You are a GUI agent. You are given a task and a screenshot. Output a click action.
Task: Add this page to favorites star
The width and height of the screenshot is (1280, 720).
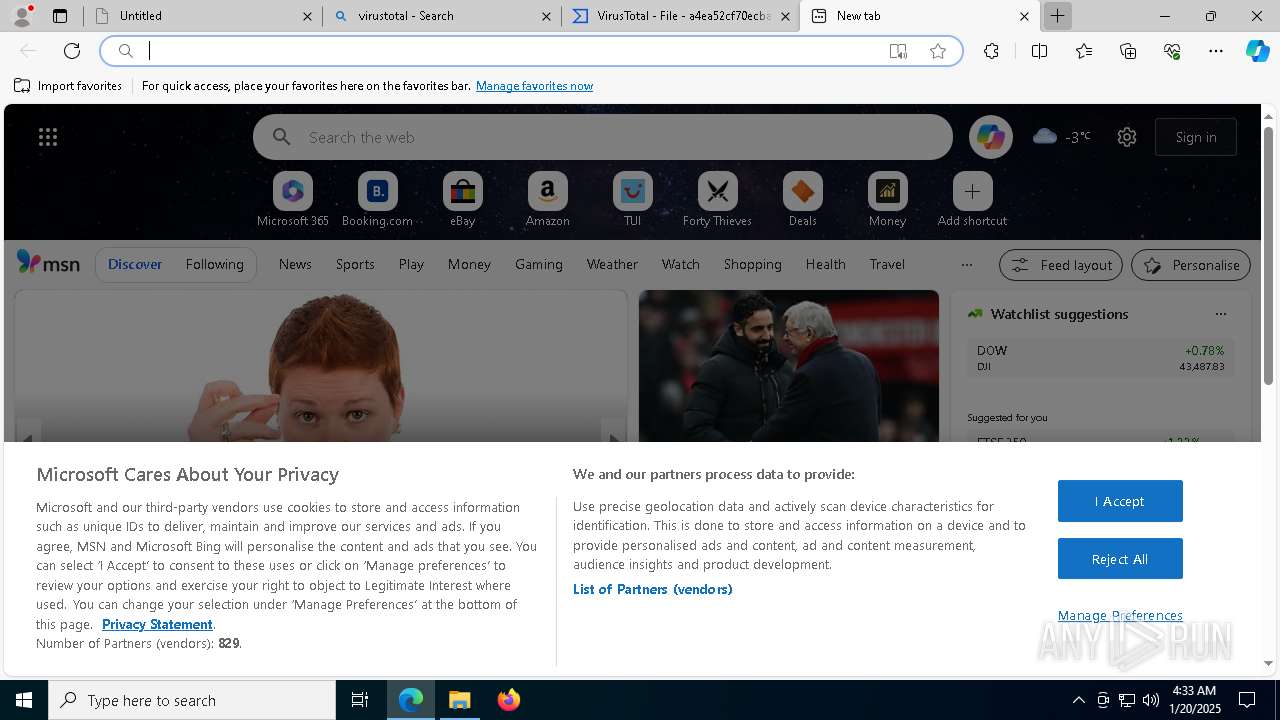(938, 51)
